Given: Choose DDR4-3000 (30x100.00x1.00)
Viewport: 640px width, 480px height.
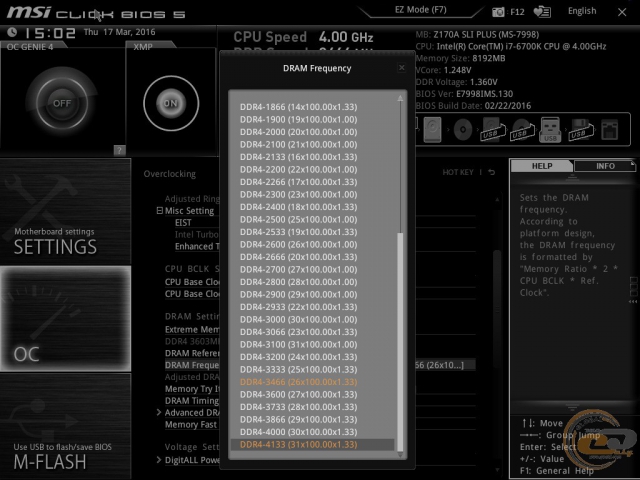Looking at the screenshot, I should pos(298,320).
